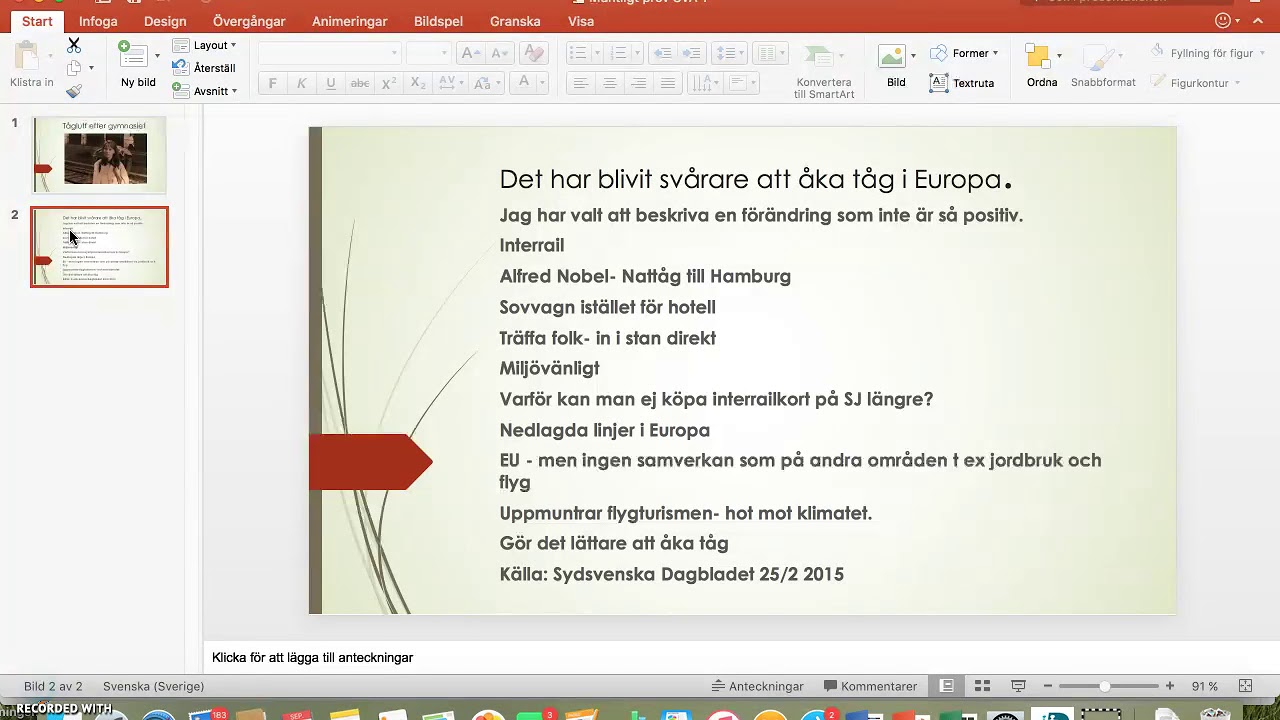This screenshot has height=720, width=1280.
Task: Open Ordna arrange menu
Action: (x=1042, y=65)
